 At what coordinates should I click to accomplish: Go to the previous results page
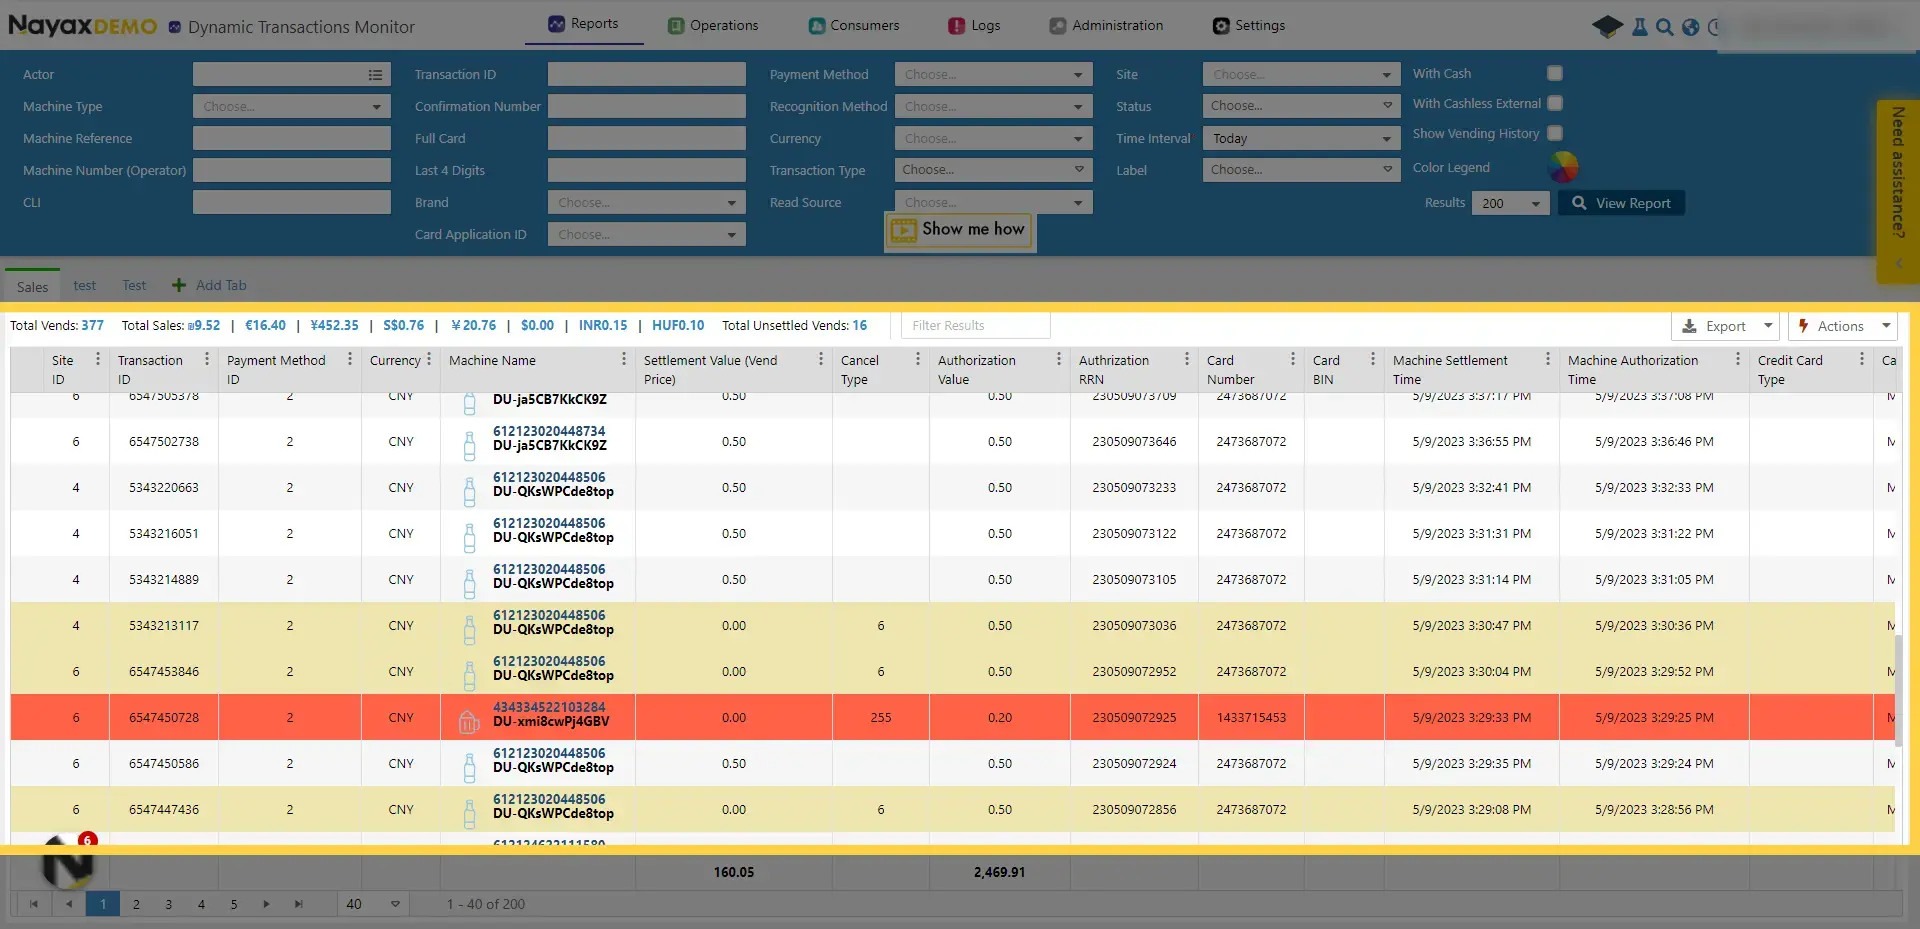coord(69,904)
